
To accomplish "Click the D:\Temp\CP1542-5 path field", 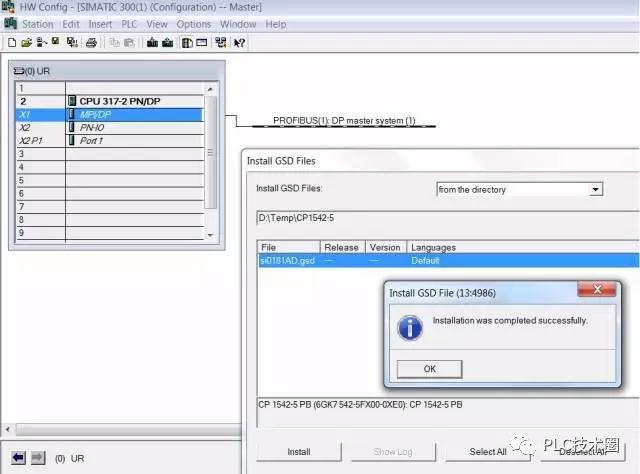I will tap(448, 218).
